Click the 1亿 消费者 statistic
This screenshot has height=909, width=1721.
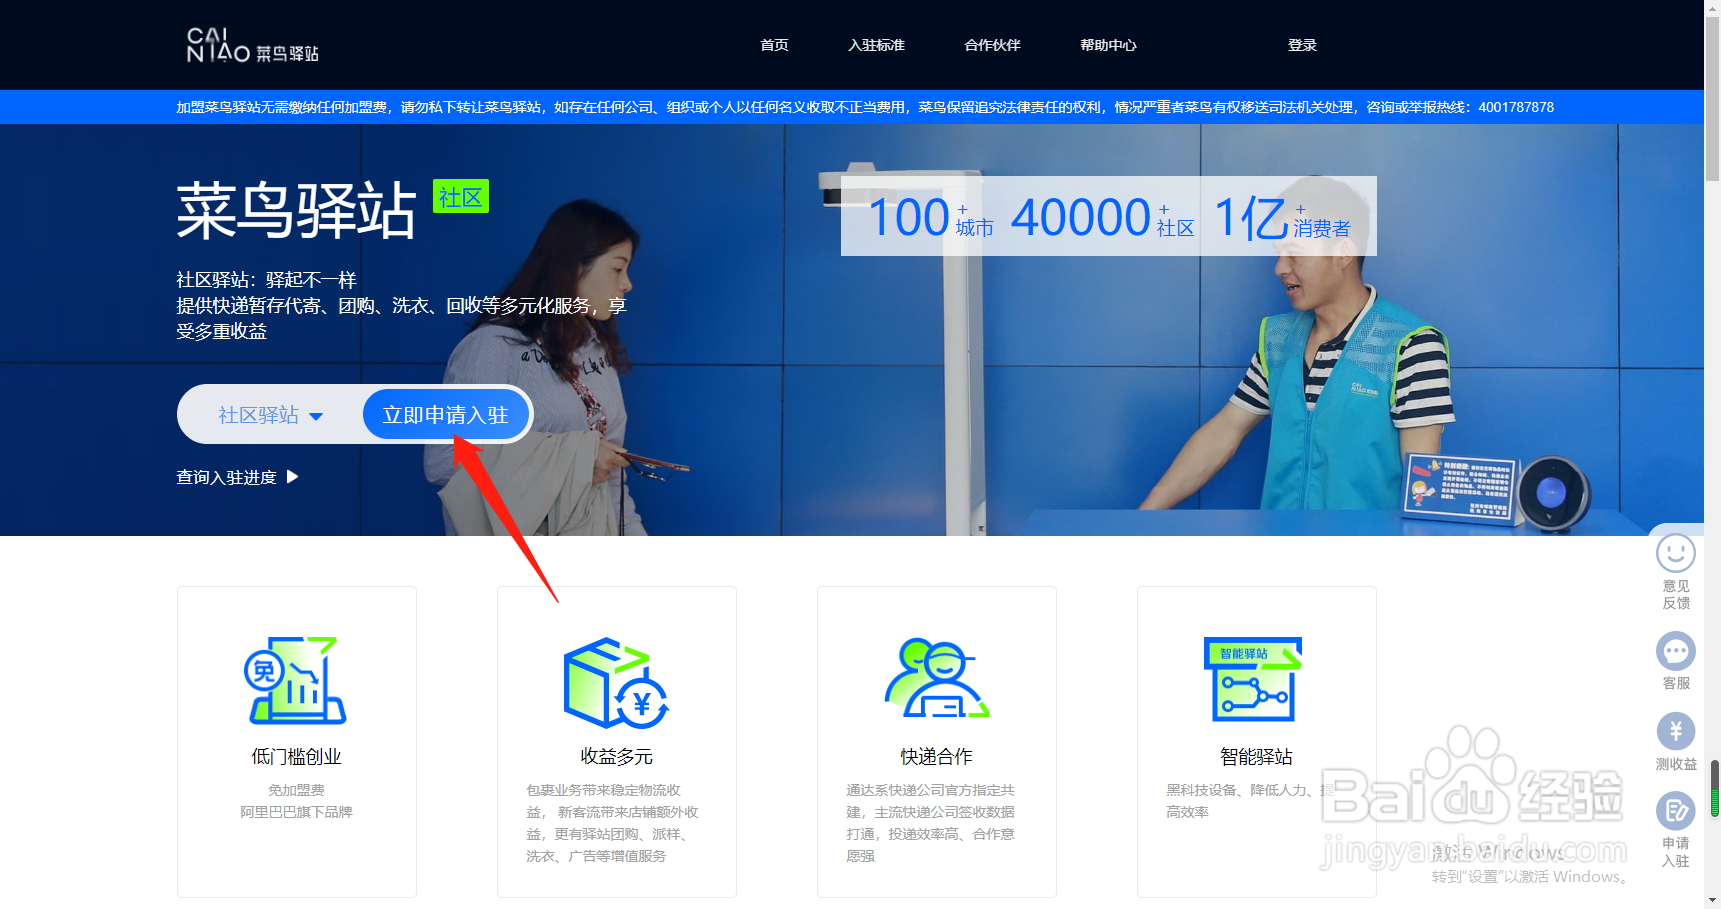(x=1282, y=218)
